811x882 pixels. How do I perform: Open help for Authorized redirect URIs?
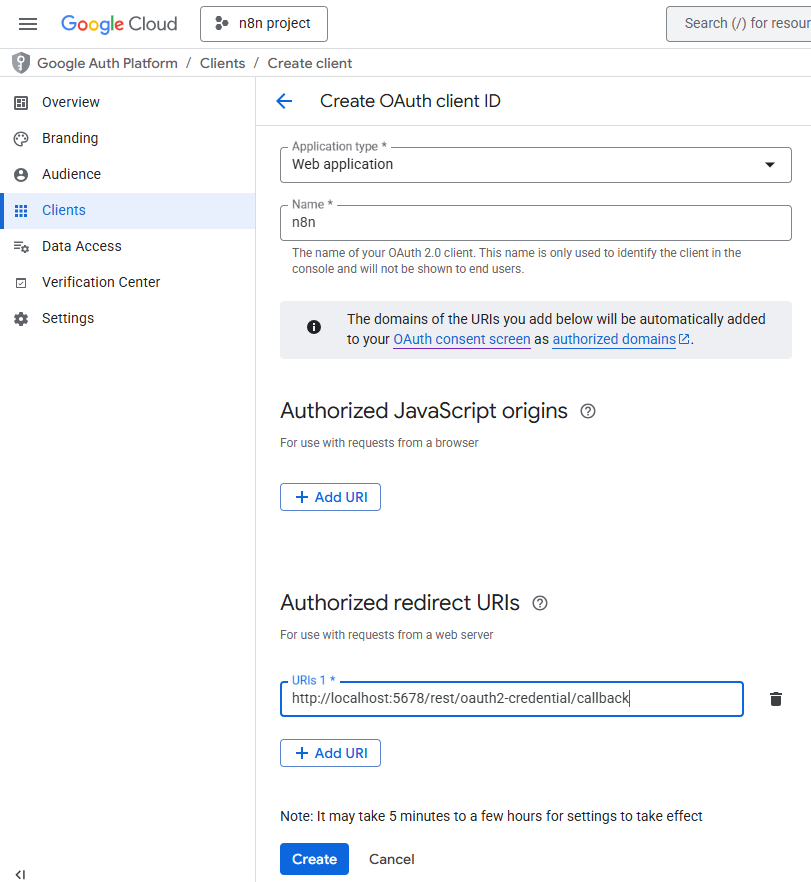[x=540, y=603]
